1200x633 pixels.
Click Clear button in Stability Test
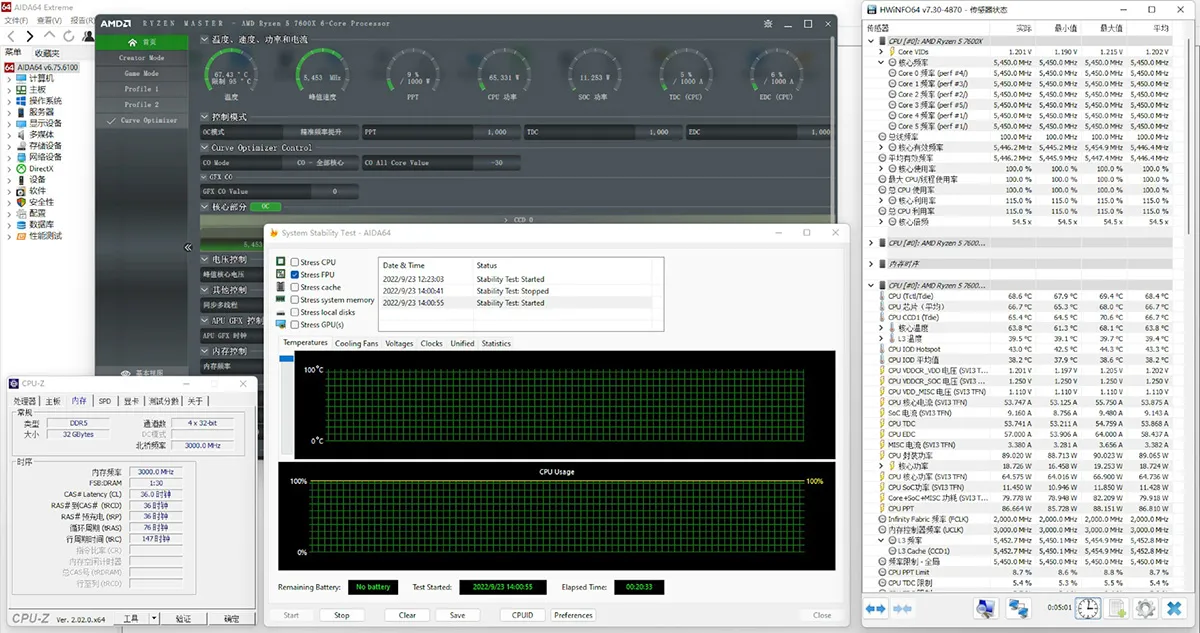pos(407,615)
